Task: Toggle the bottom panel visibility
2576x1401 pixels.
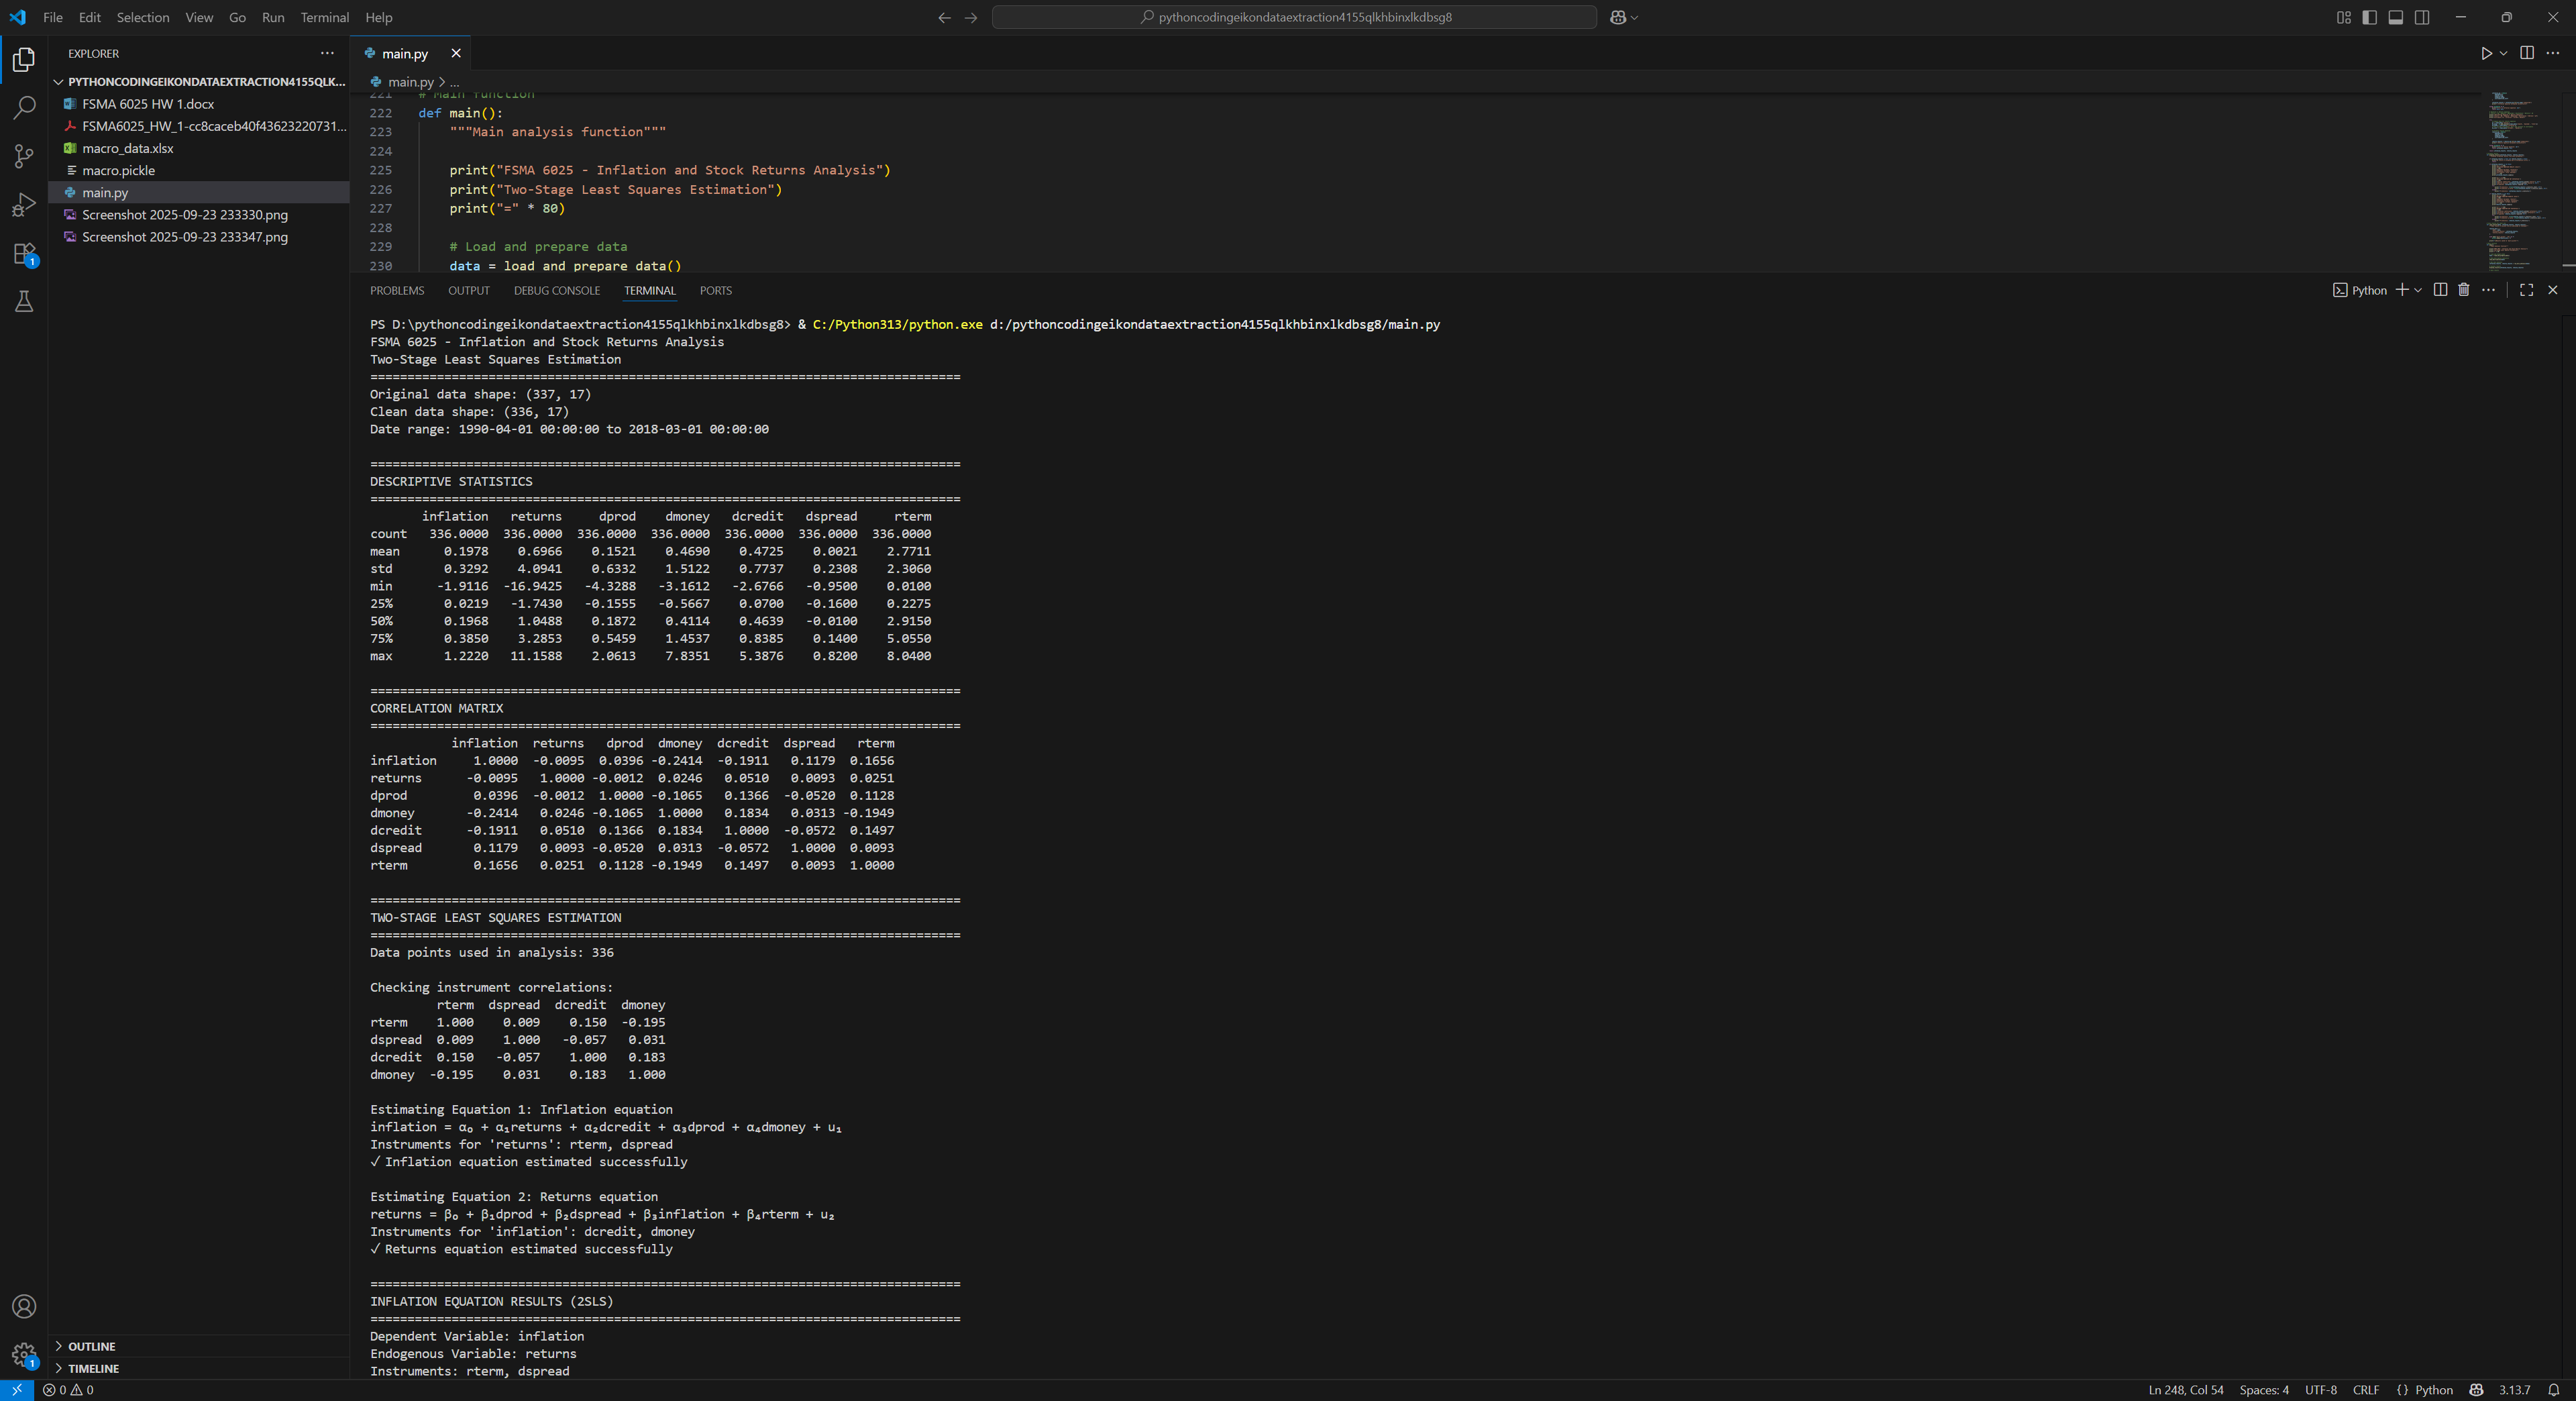Action: [x=2395, y=17]
